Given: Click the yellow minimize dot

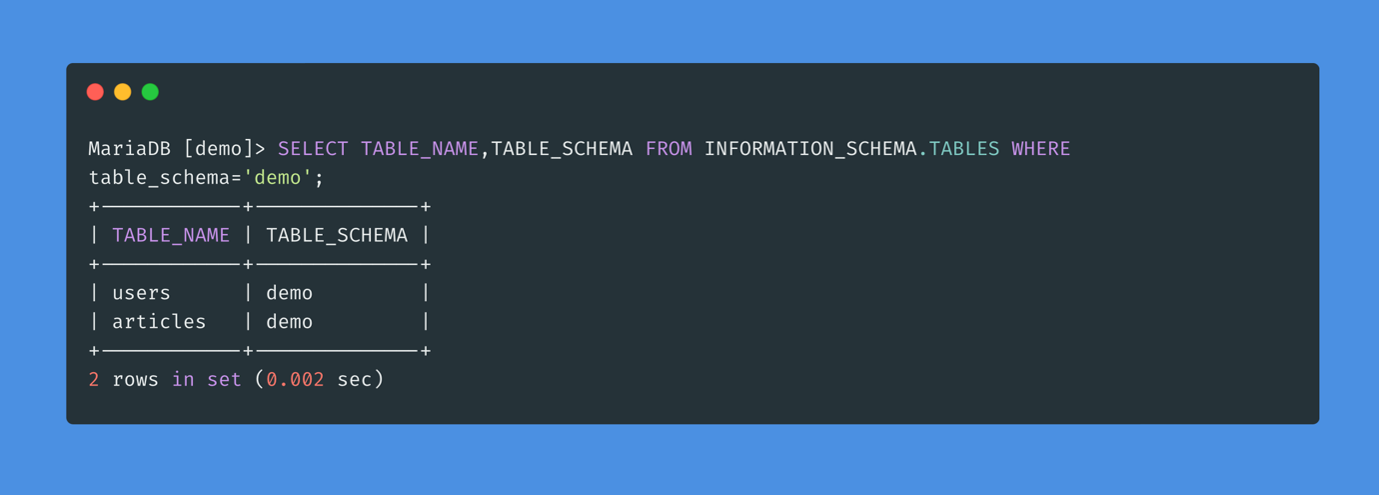Looking at the screenshot, I should 123,92.
